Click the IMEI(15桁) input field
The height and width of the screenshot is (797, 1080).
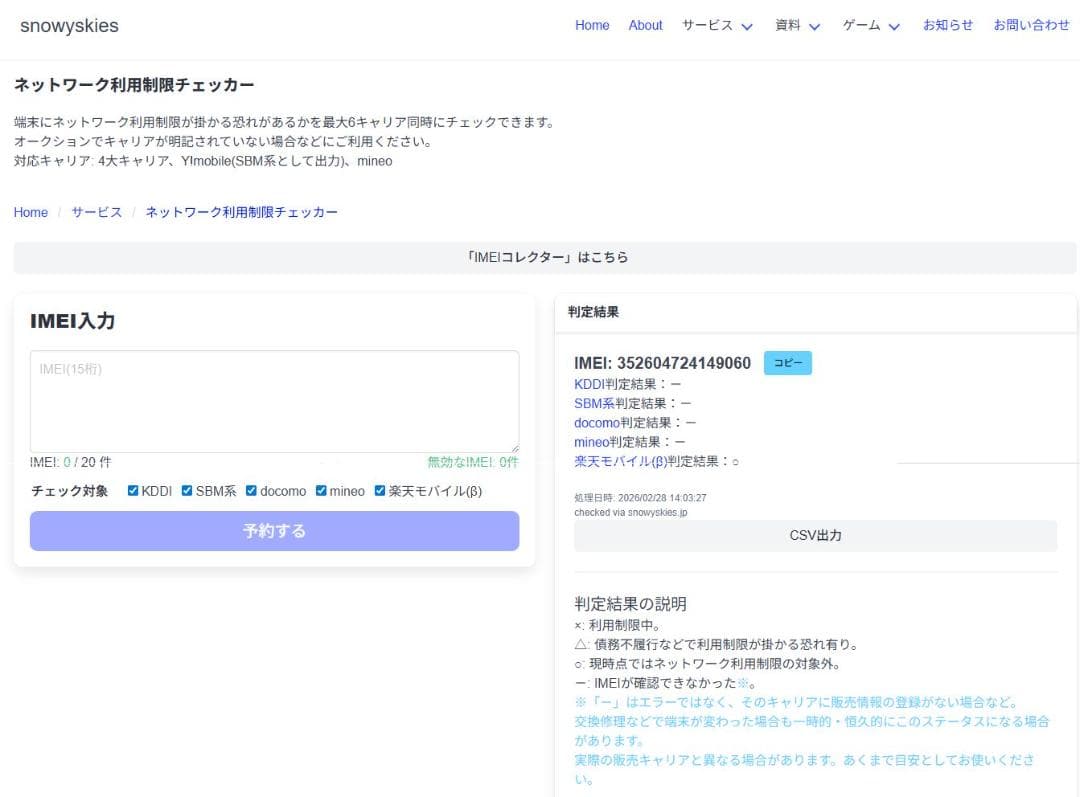click(x=274, y=400)
